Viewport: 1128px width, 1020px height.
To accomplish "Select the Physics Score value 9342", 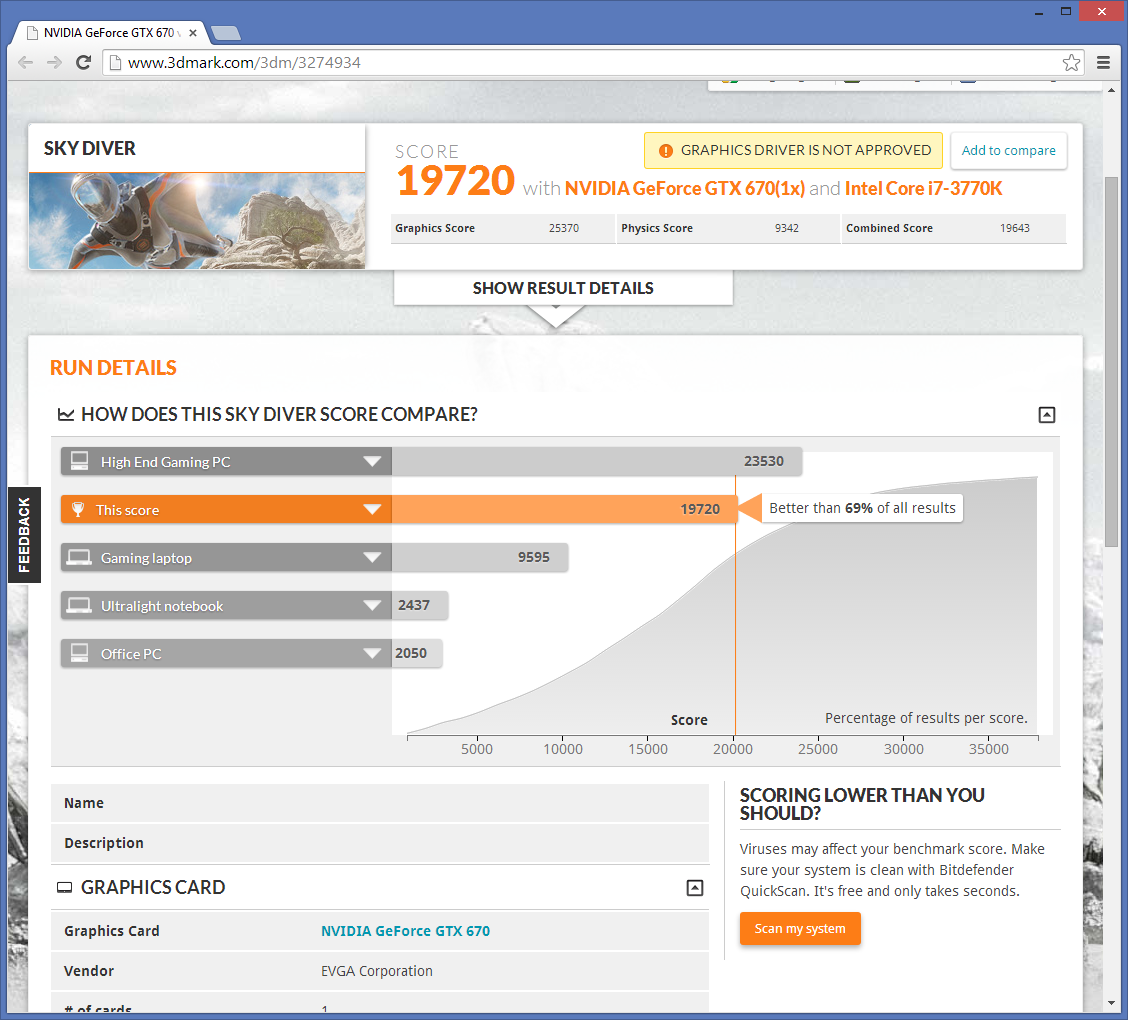I will (786, 229).
